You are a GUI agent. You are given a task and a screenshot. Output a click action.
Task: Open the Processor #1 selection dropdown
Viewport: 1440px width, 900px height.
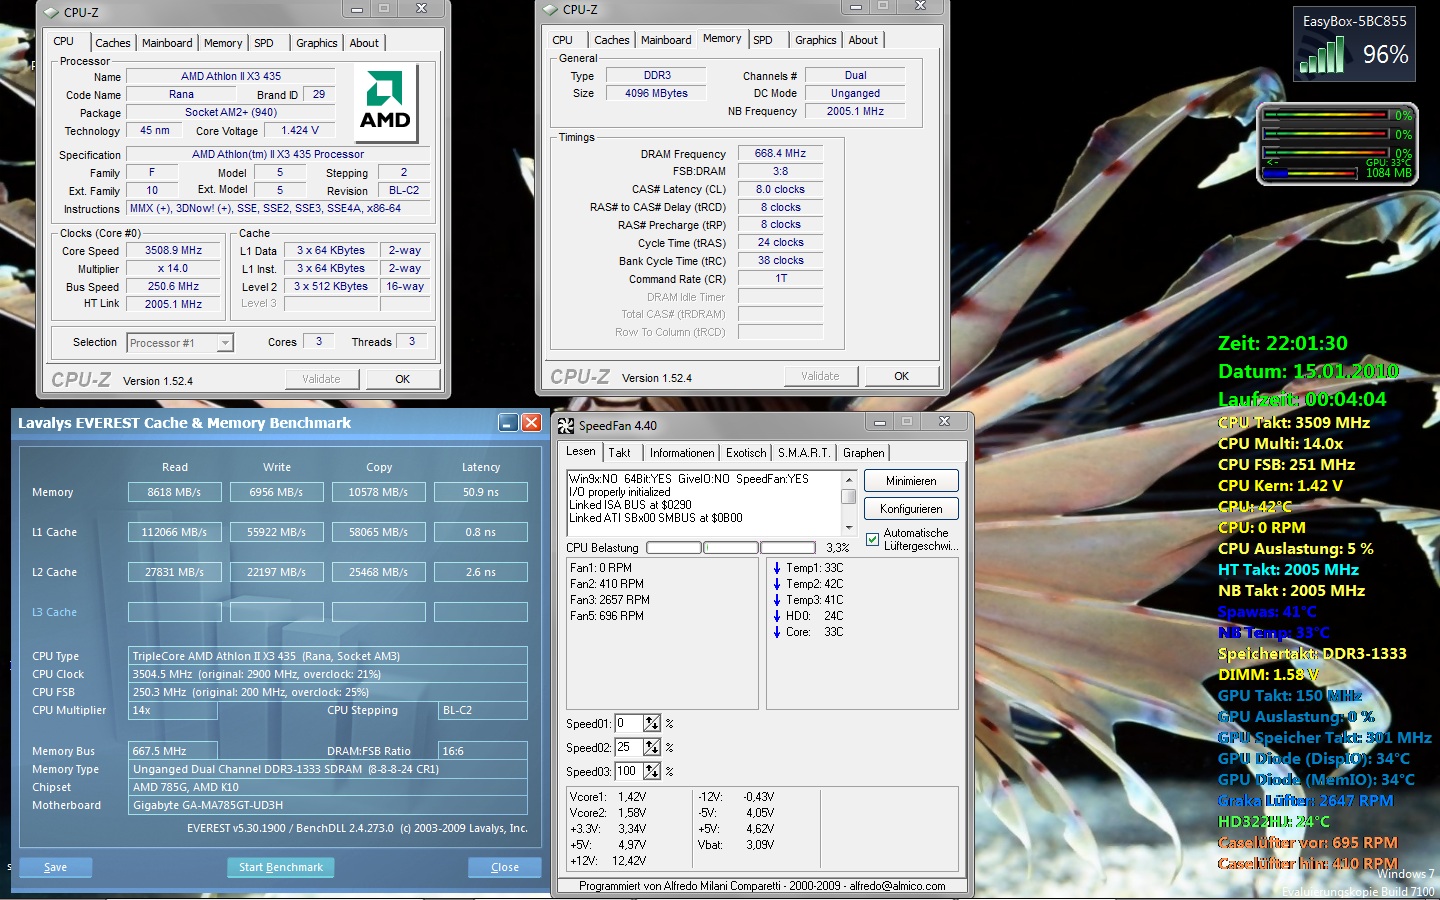pyautogui.click(x=180, y=343)
